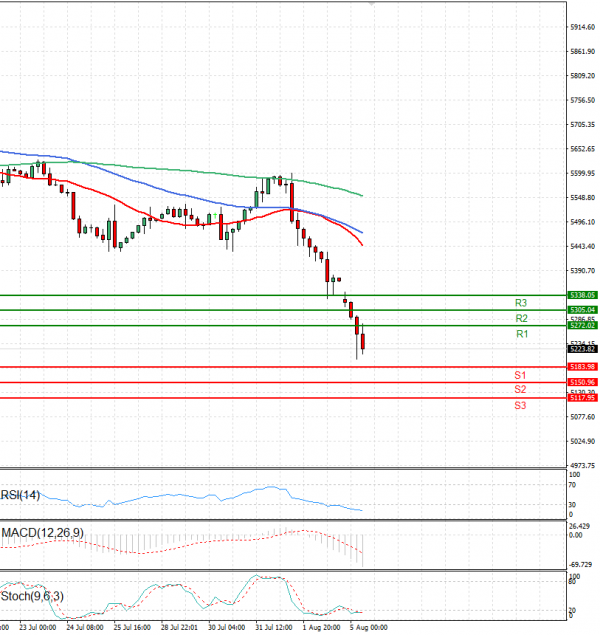
Task: Click the 28 Jul 22:01 time label
Action: [x=179, y=627]
